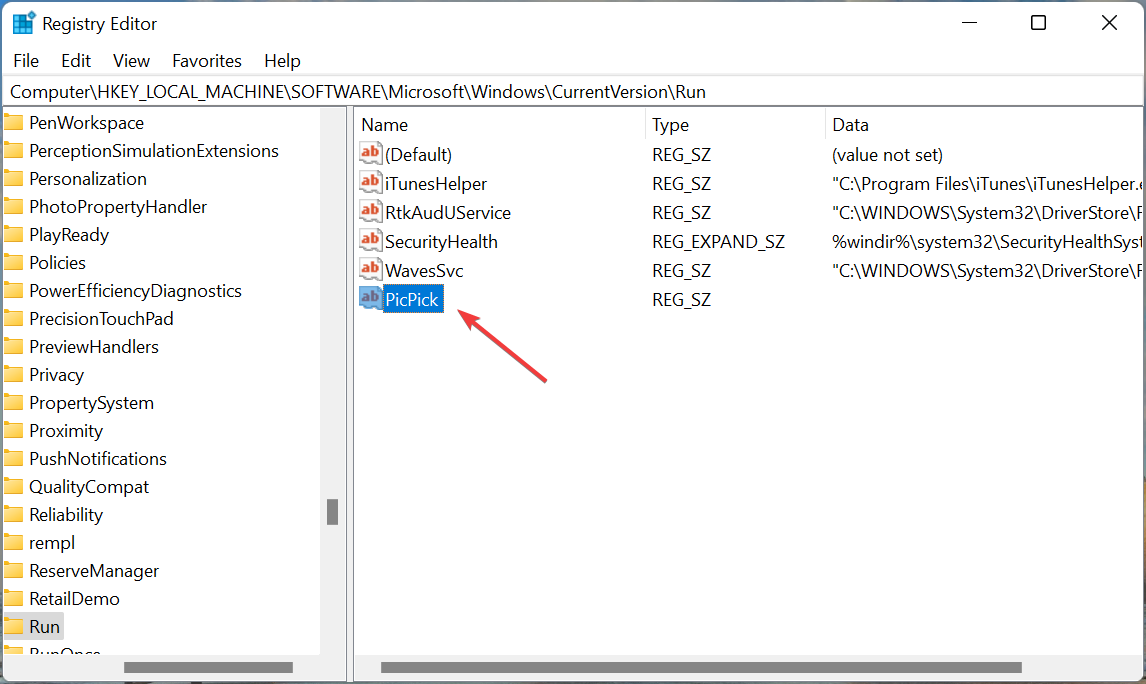
Task: Open the Edit menu
Action: point(76,61)
